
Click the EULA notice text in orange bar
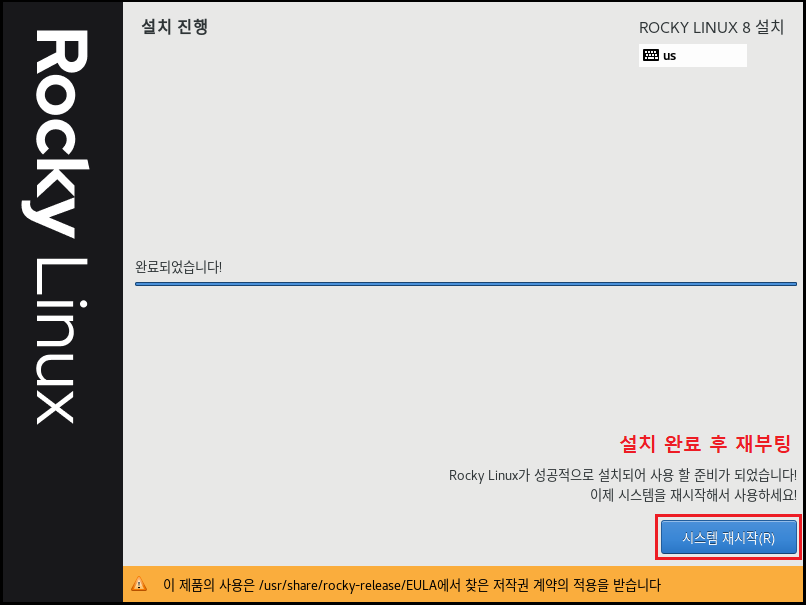[x=412, y=585]
